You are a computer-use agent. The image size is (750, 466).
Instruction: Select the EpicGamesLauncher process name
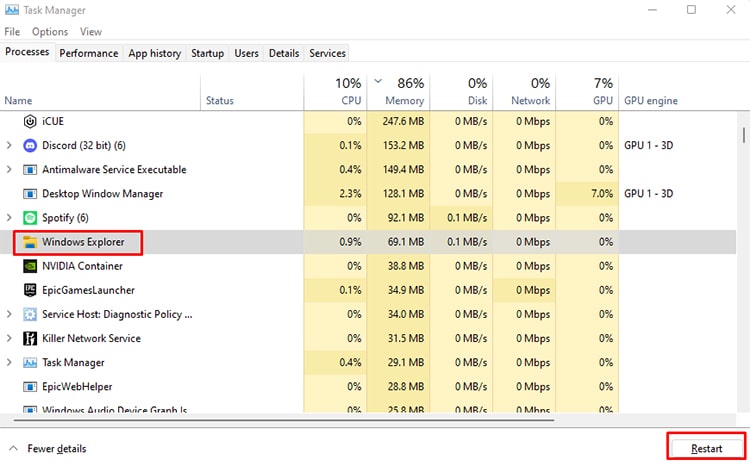[88, 290]
